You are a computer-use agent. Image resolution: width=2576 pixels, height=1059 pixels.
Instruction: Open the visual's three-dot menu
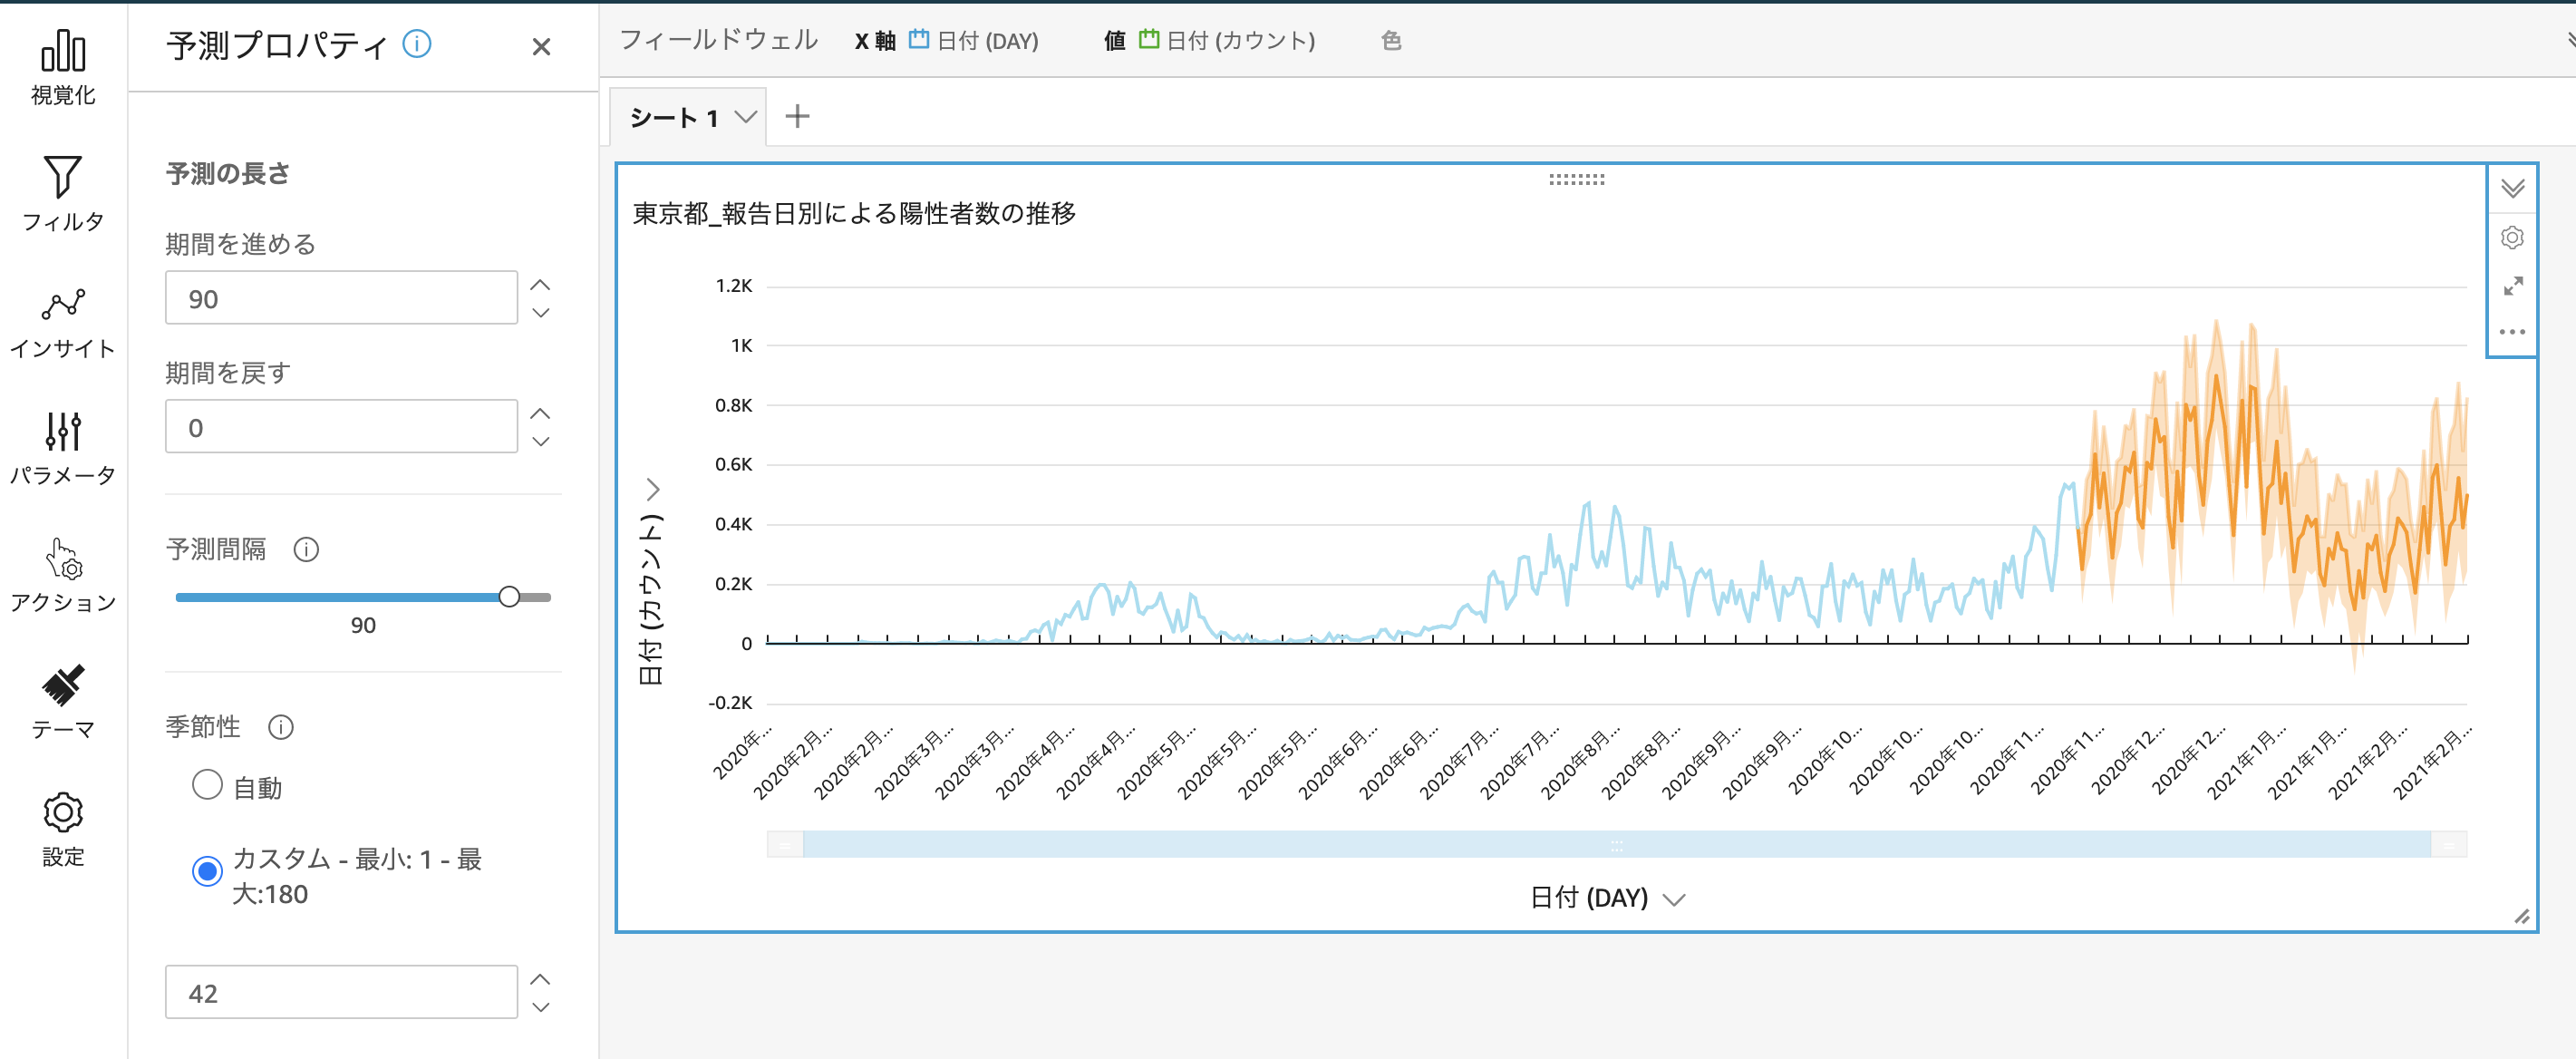2511,332
